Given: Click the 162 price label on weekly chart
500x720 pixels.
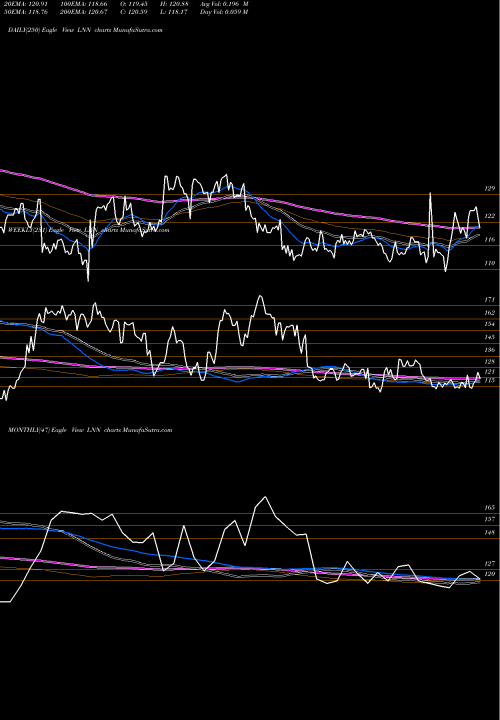Looking at the screenshot, I should click(489, 313).
